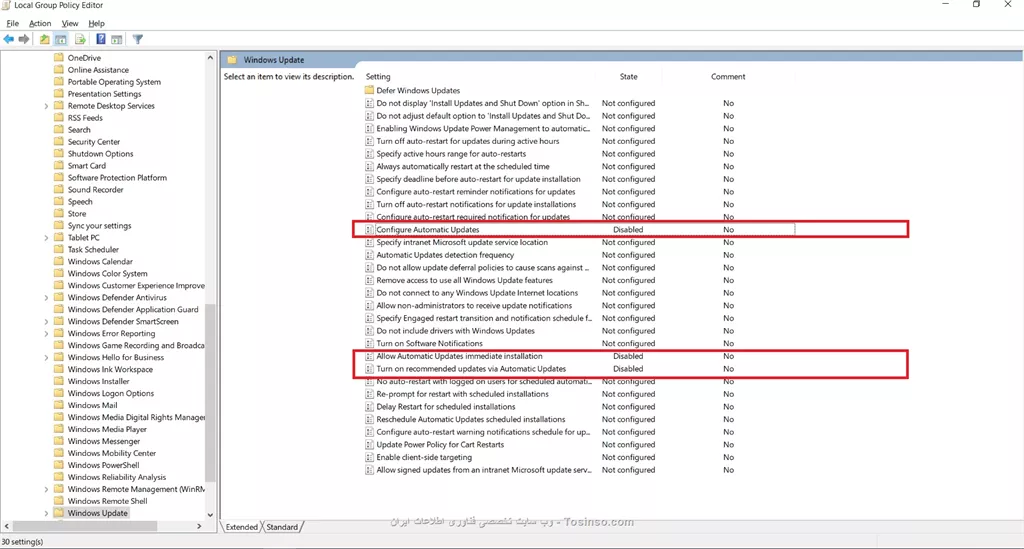Select the OneDrive folder in tree
The width and height of the screenshot is (1024, 549).
(x=84, y=57)
